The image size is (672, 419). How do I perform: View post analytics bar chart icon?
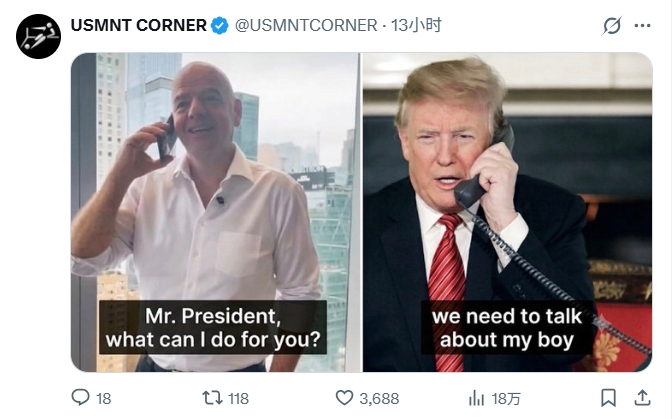point(476,398)
